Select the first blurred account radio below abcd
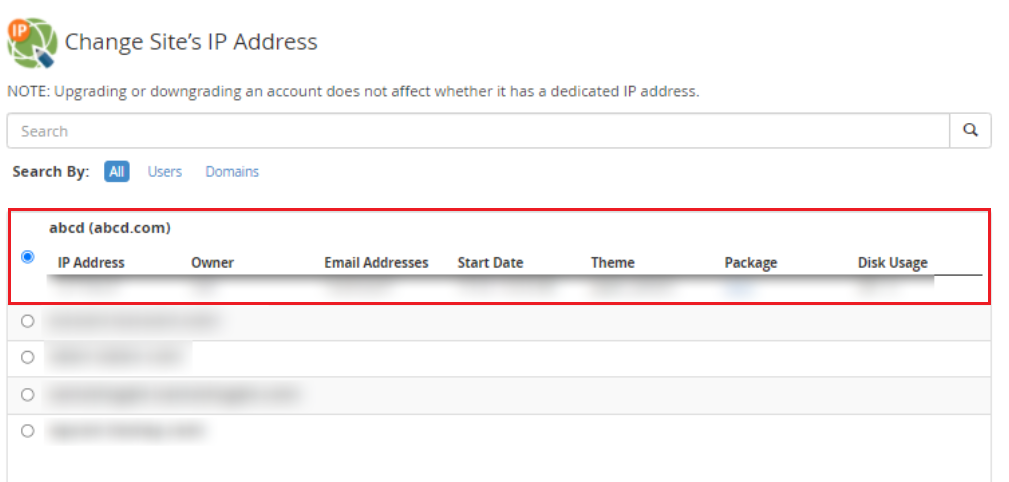This screenshot has width=1009, height=482. click(x=28, y=320)
